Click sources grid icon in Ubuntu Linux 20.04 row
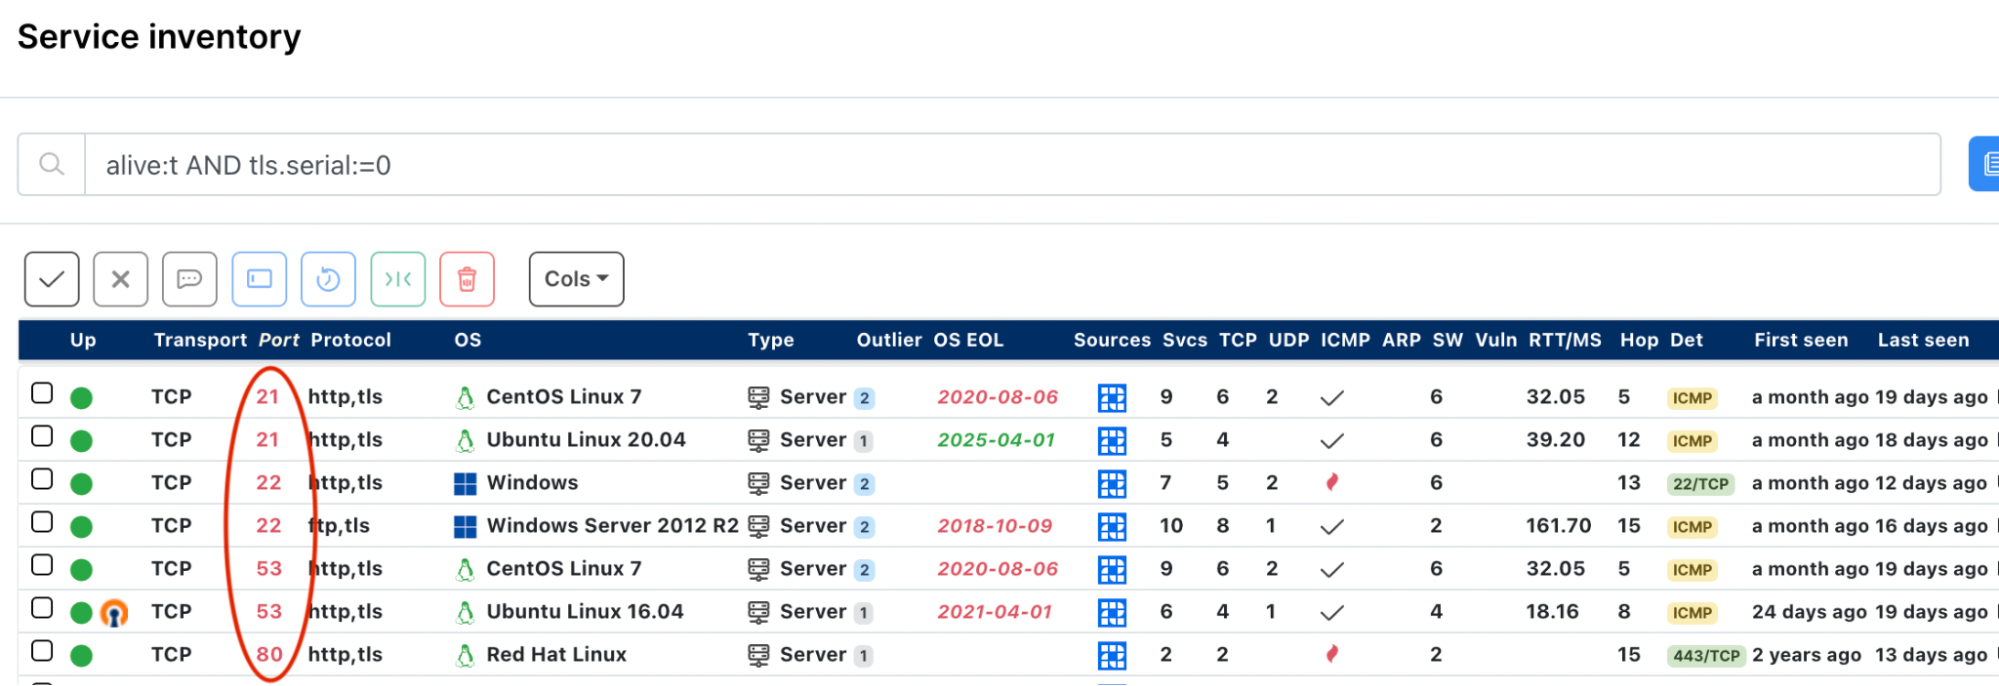Image resolution: width=1999 pixels, height=686 pixels. pyautogui.click(x=1112, y=441)
